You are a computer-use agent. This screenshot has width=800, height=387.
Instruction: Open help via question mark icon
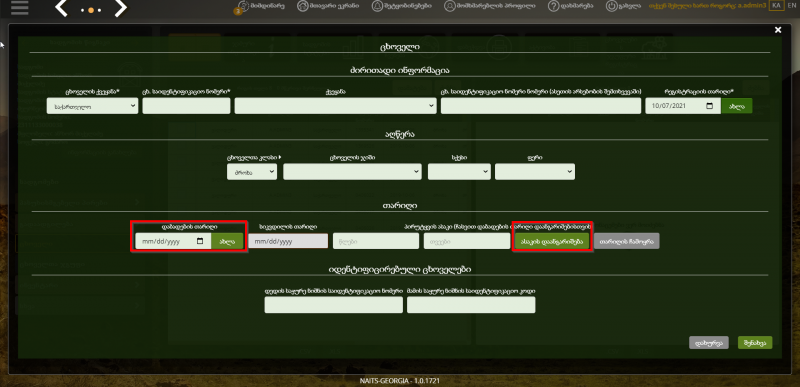coord(554,7)
